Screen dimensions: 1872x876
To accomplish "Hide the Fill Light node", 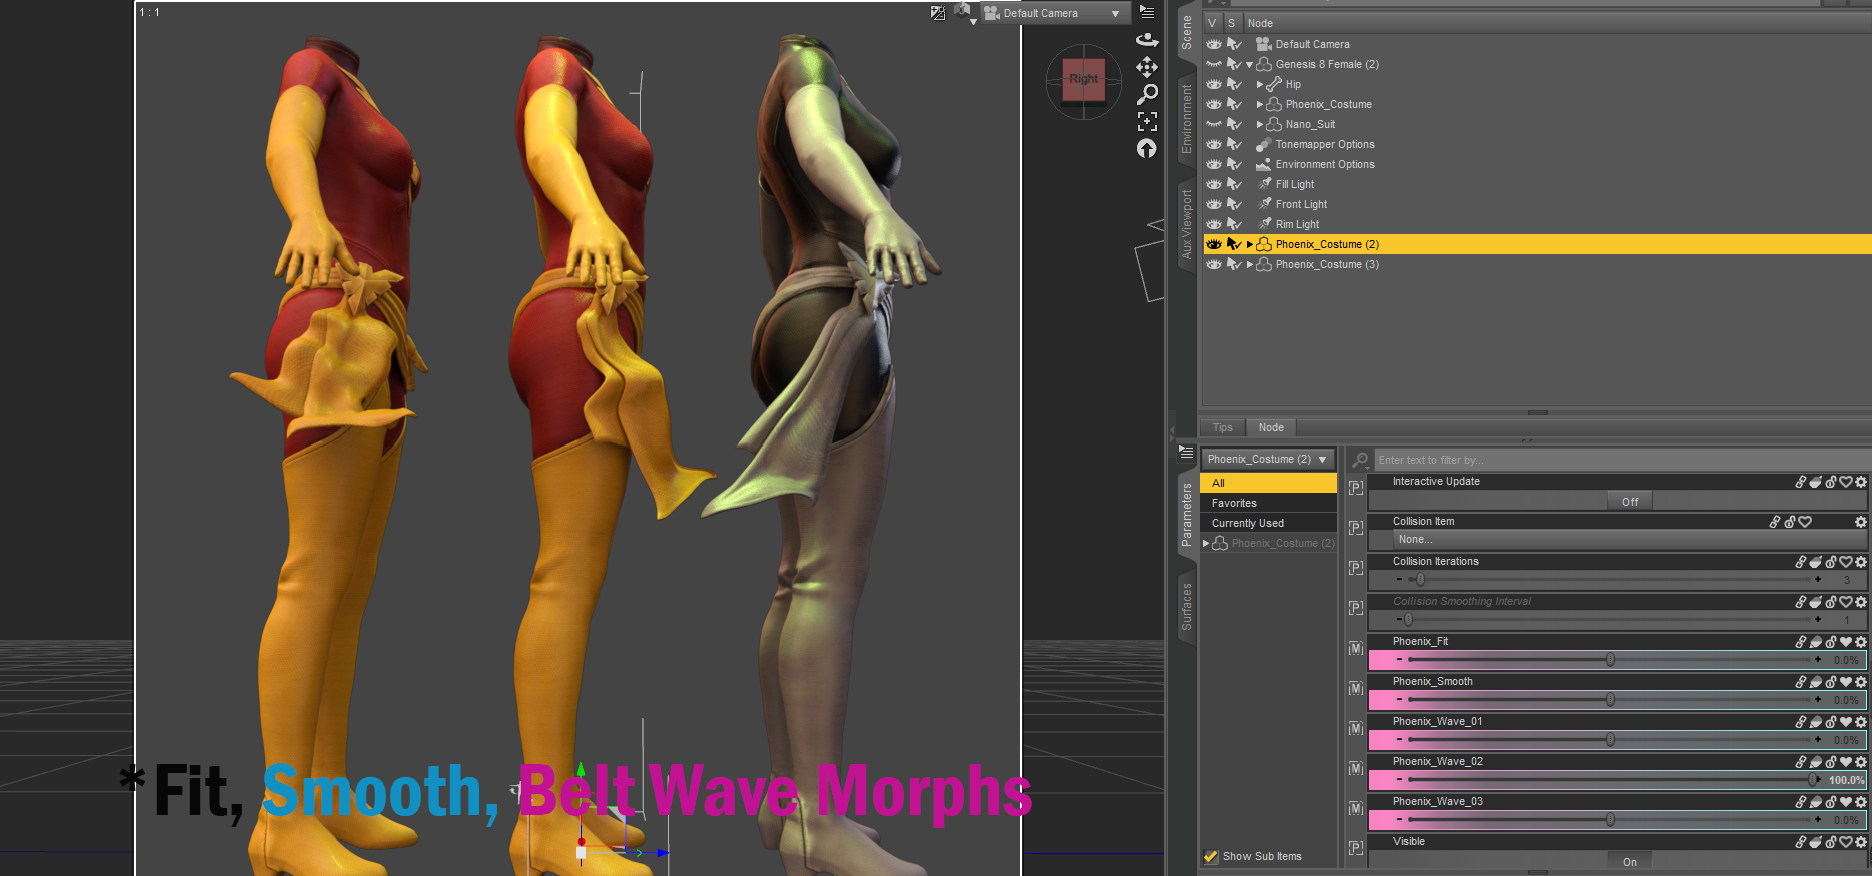I will [x=1214, y=184].
